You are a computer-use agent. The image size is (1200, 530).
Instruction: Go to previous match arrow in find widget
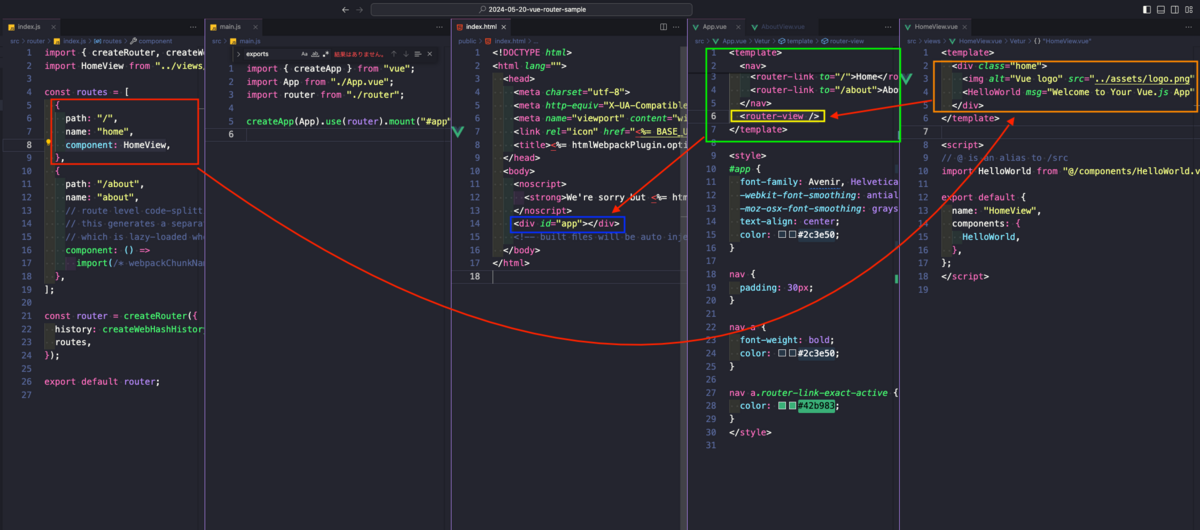click(x=394, y=54)
